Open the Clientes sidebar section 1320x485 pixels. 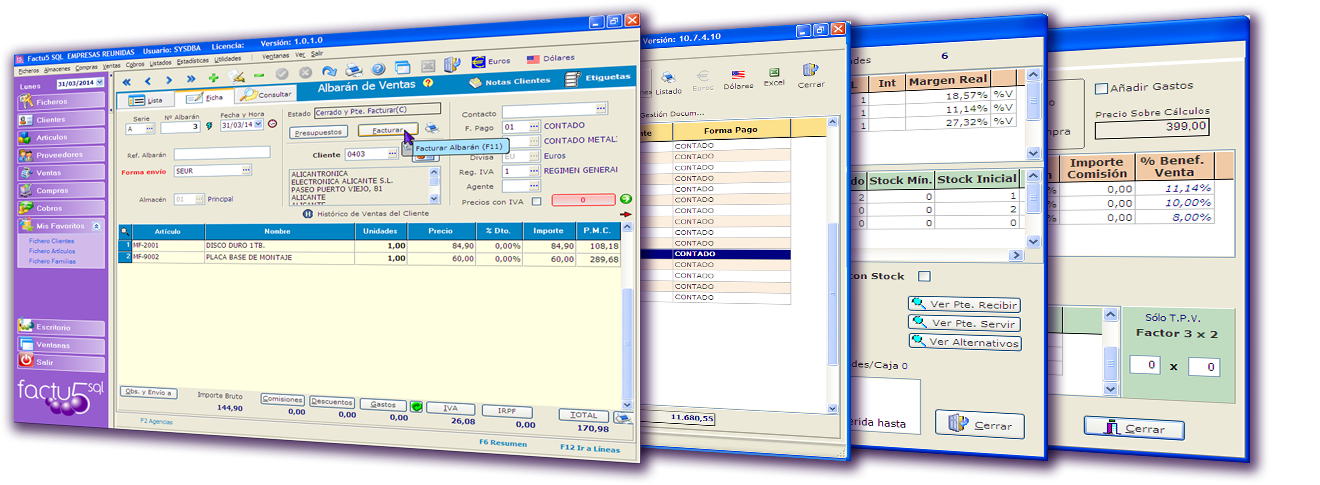point(61,119)
